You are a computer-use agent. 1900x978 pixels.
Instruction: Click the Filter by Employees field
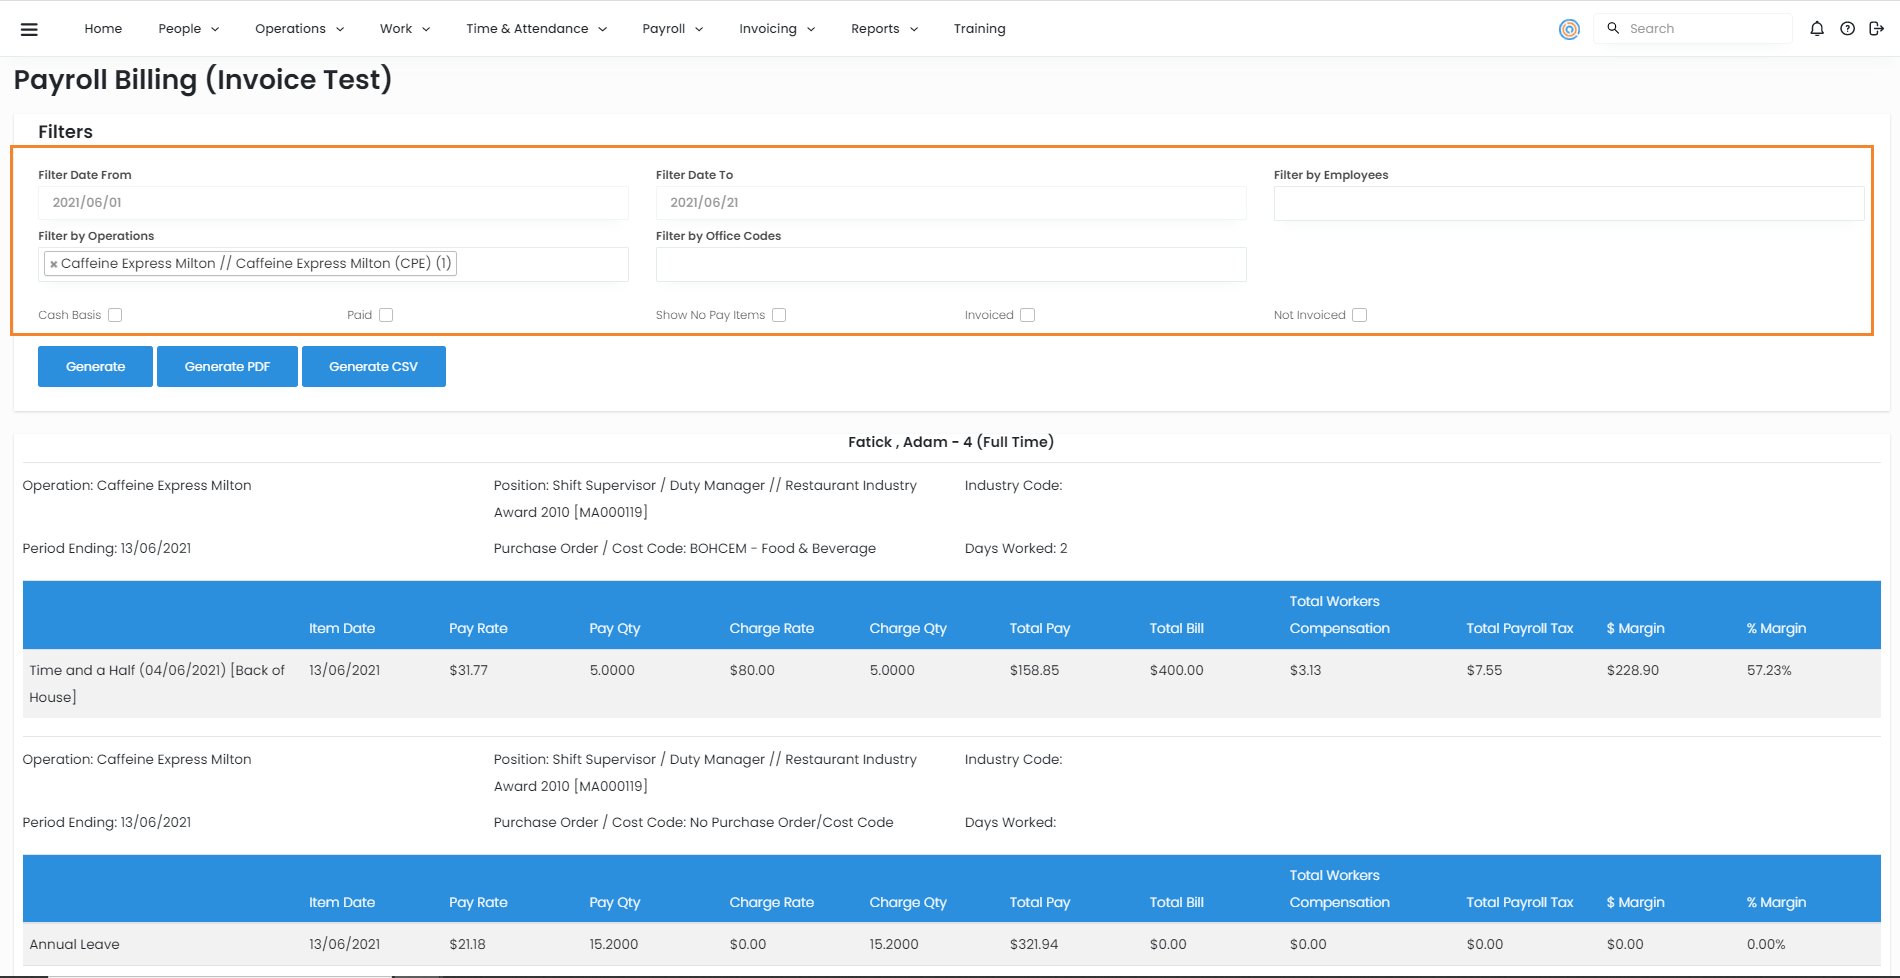tap(1568, 204)
